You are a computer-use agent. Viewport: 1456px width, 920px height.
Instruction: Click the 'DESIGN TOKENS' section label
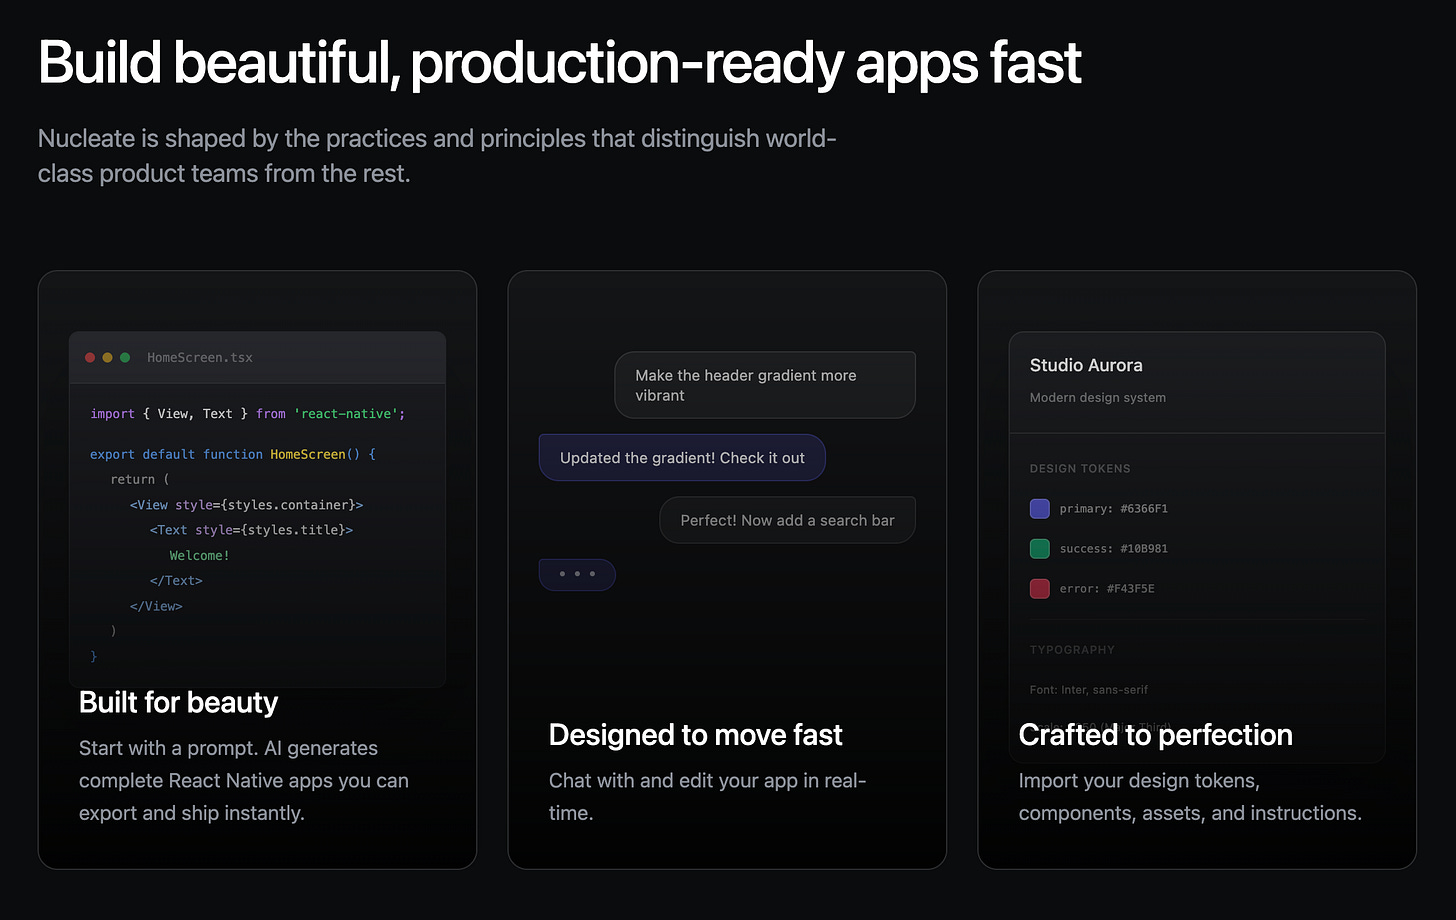pos(1080,468)
